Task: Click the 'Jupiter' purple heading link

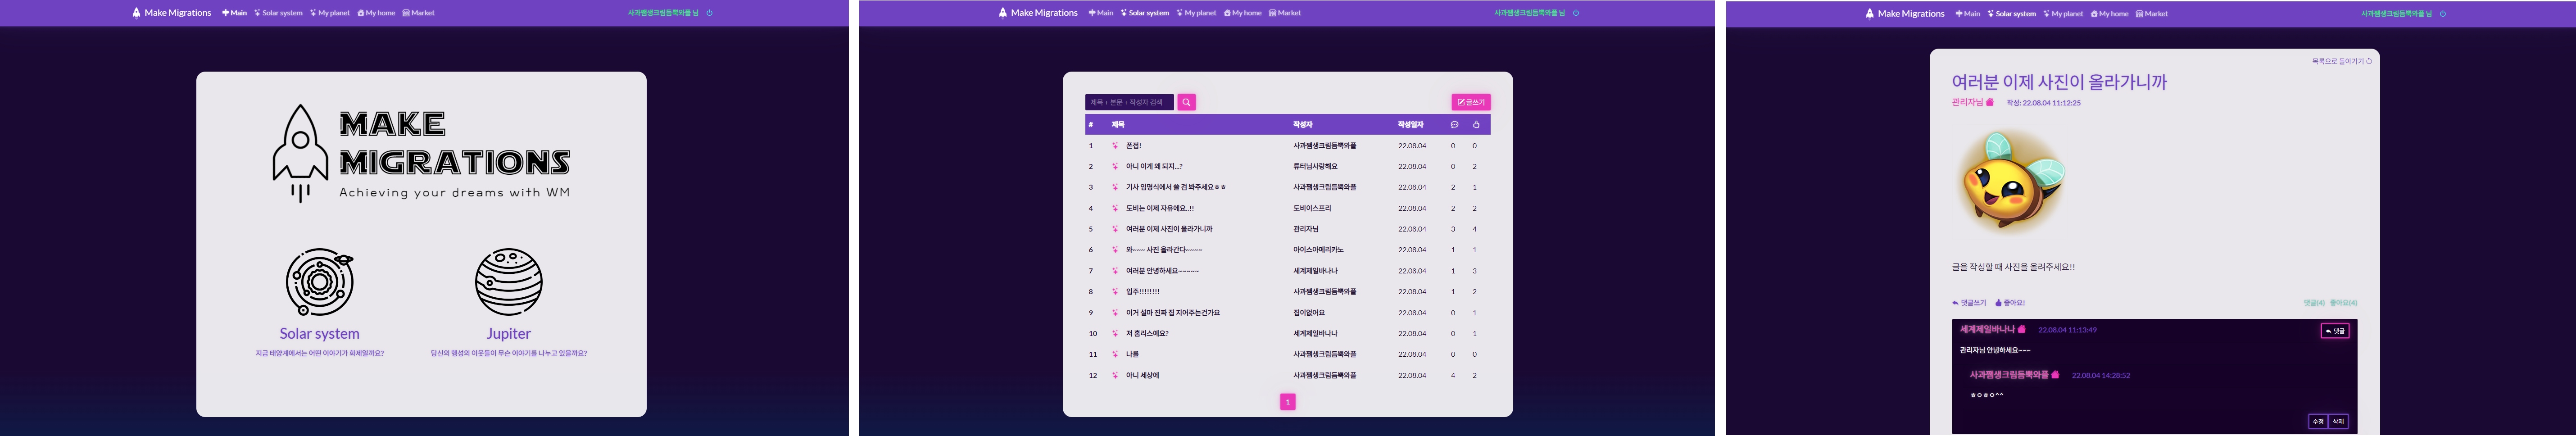Action: pos(508,334)
